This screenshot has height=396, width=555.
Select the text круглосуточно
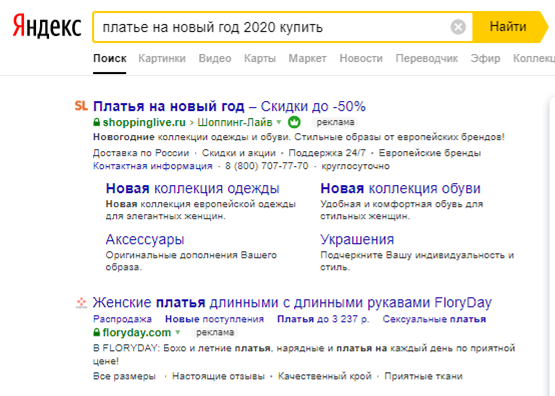(x=355, y=166)
